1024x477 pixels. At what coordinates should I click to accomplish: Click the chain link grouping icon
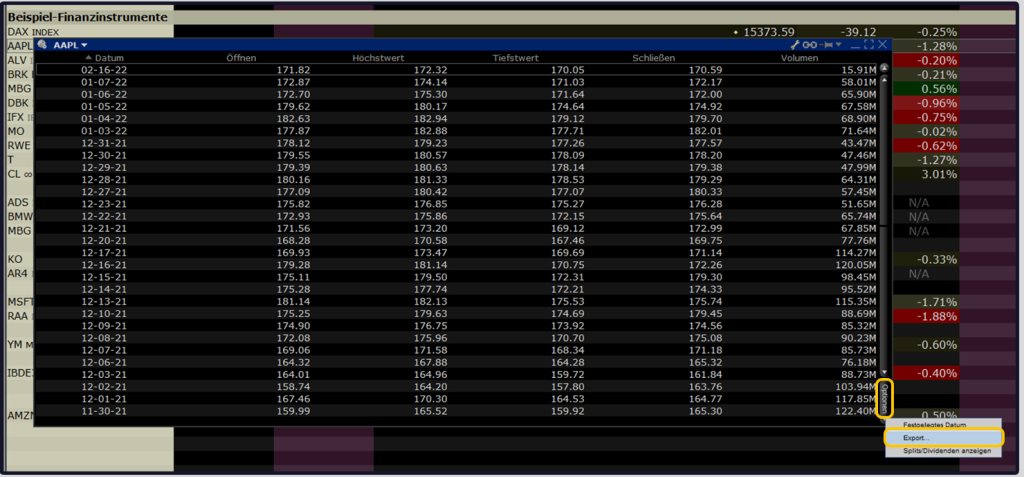point(810,44)
